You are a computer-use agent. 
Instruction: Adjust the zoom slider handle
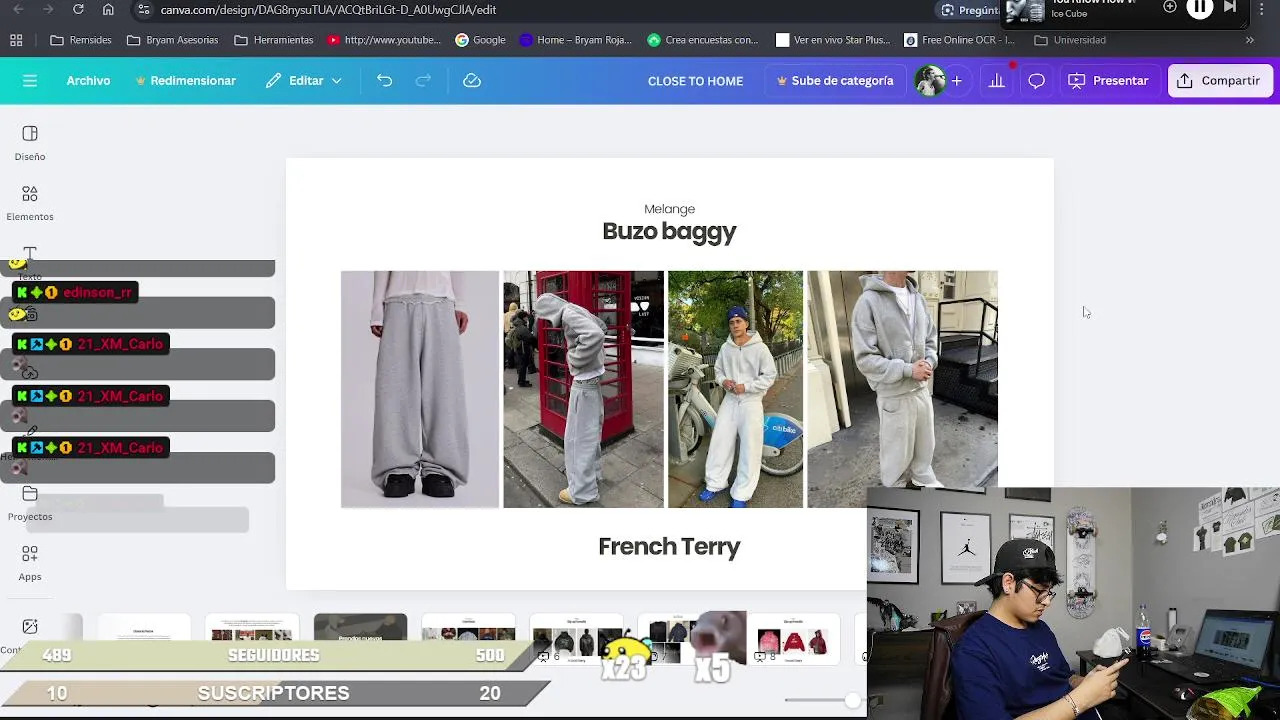point(852,700)
